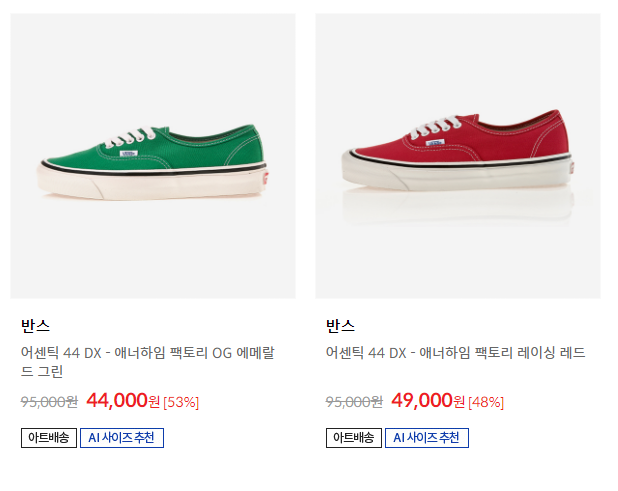Click the [53%] discount label
The height and width of the screenshot is (491, 618).
click(181, 402)
